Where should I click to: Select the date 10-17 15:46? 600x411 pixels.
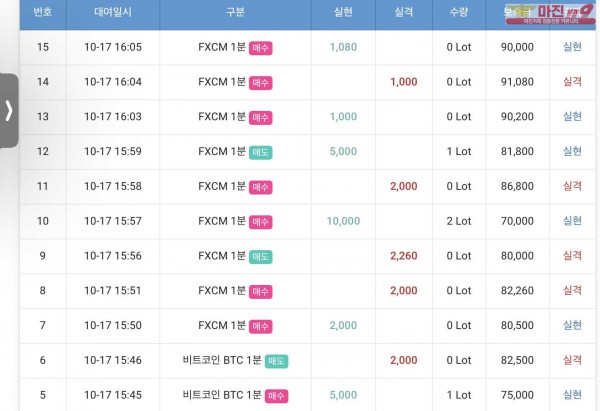[x=113, y=360]
